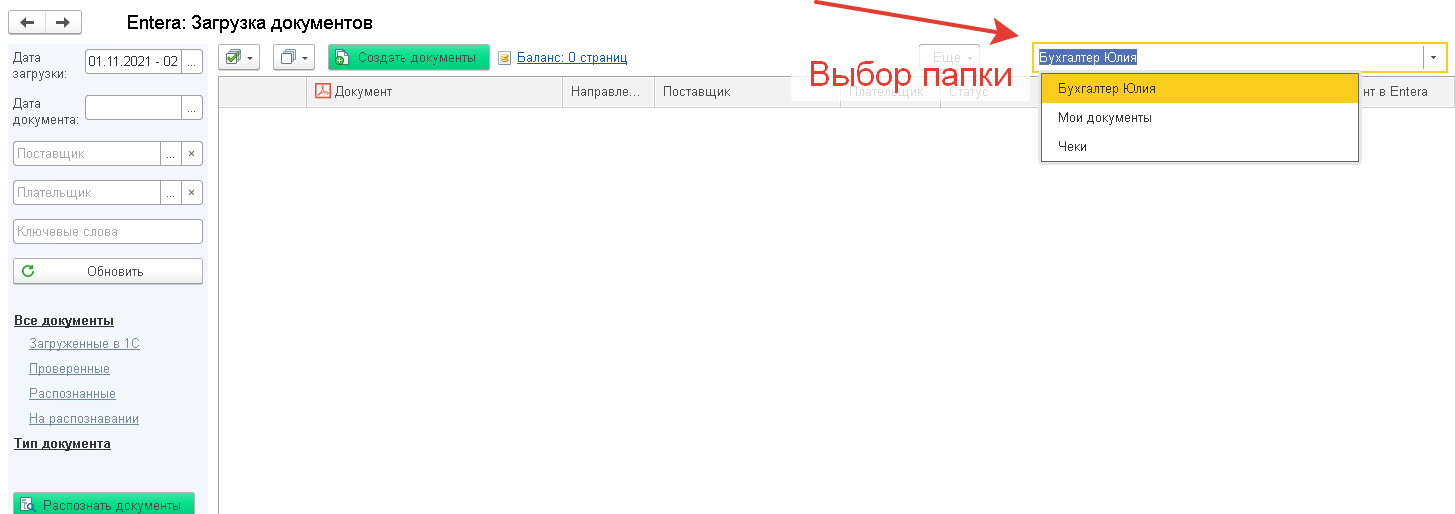Image resolution: width=1455 pixels, height=514 pixels.
Task: Filter by Проверенные documents
Action: click(x=69, y=369)
